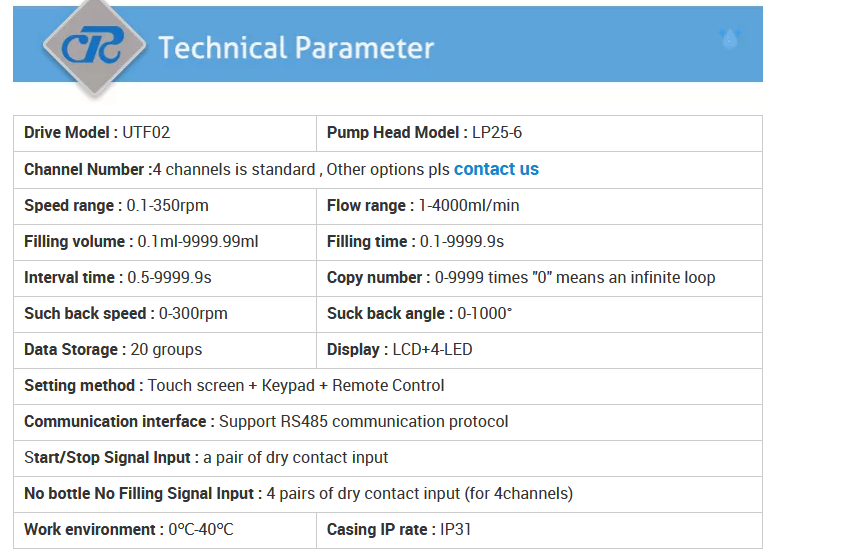This screenshot has height=558, width=848.
Task: Select the Filling volume cell
Action: pyautogui.click(x=165, y=242)
